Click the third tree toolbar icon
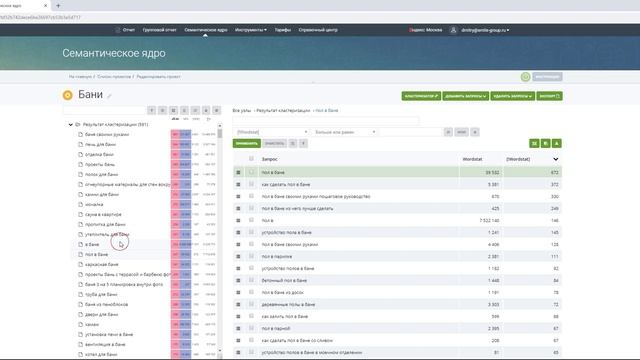The image size is (640, 360). pos(173,110)
